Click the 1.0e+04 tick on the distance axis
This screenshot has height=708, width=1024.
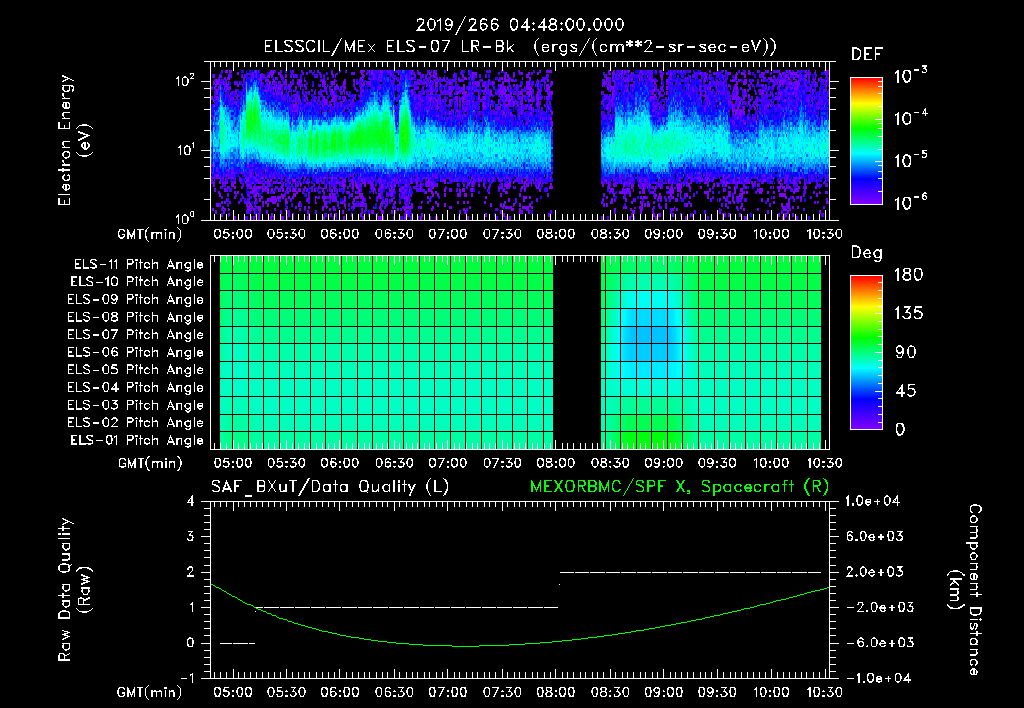click(x=873, y=501)
